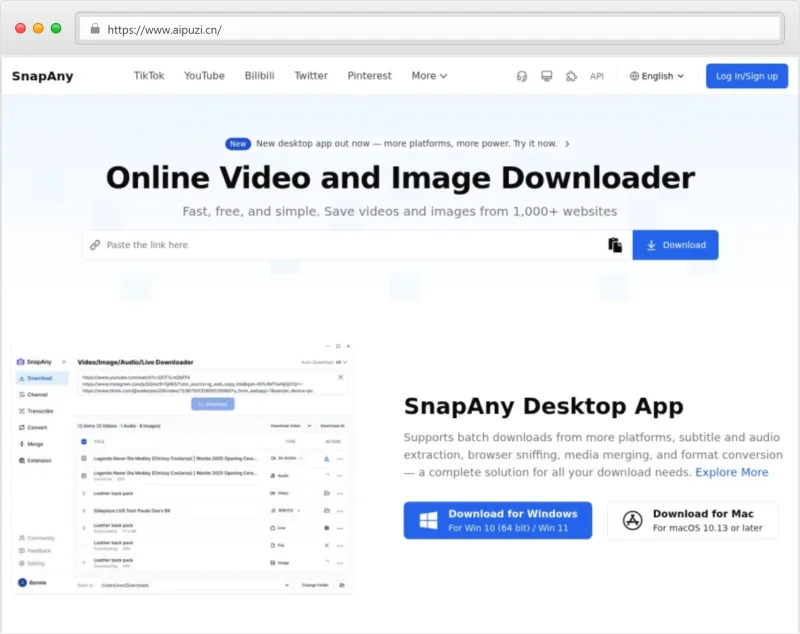Open the Bilibili downloader page

coord(259,75)
